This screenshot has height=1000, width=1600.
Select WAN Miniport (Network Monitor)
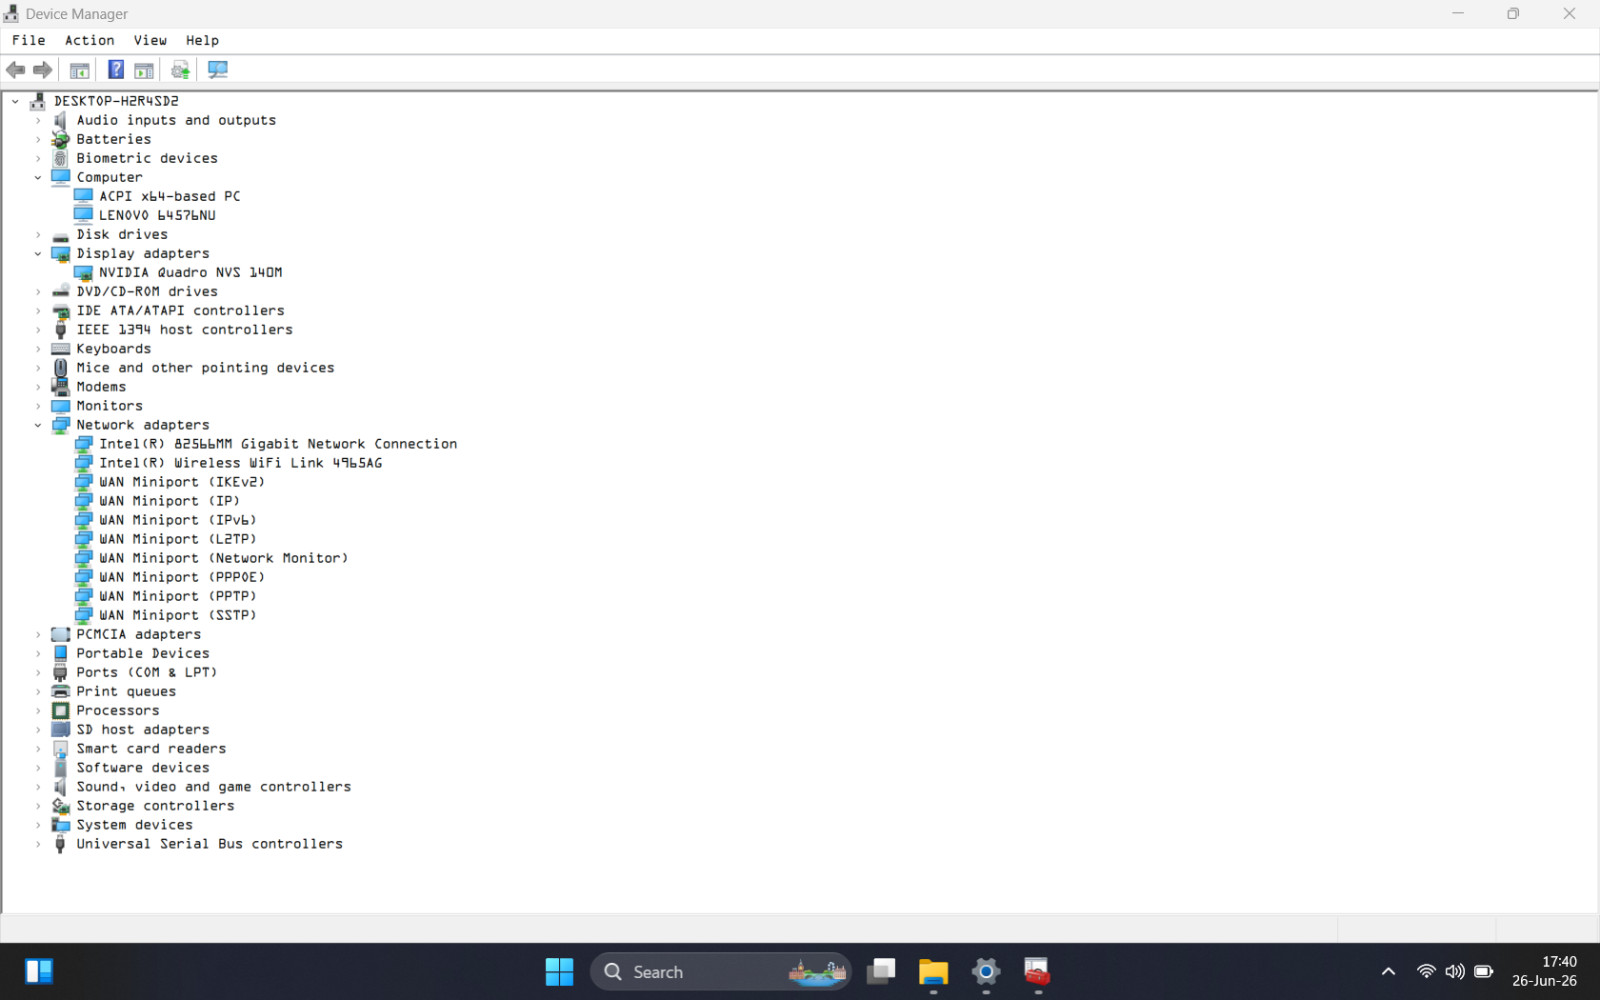223,558
